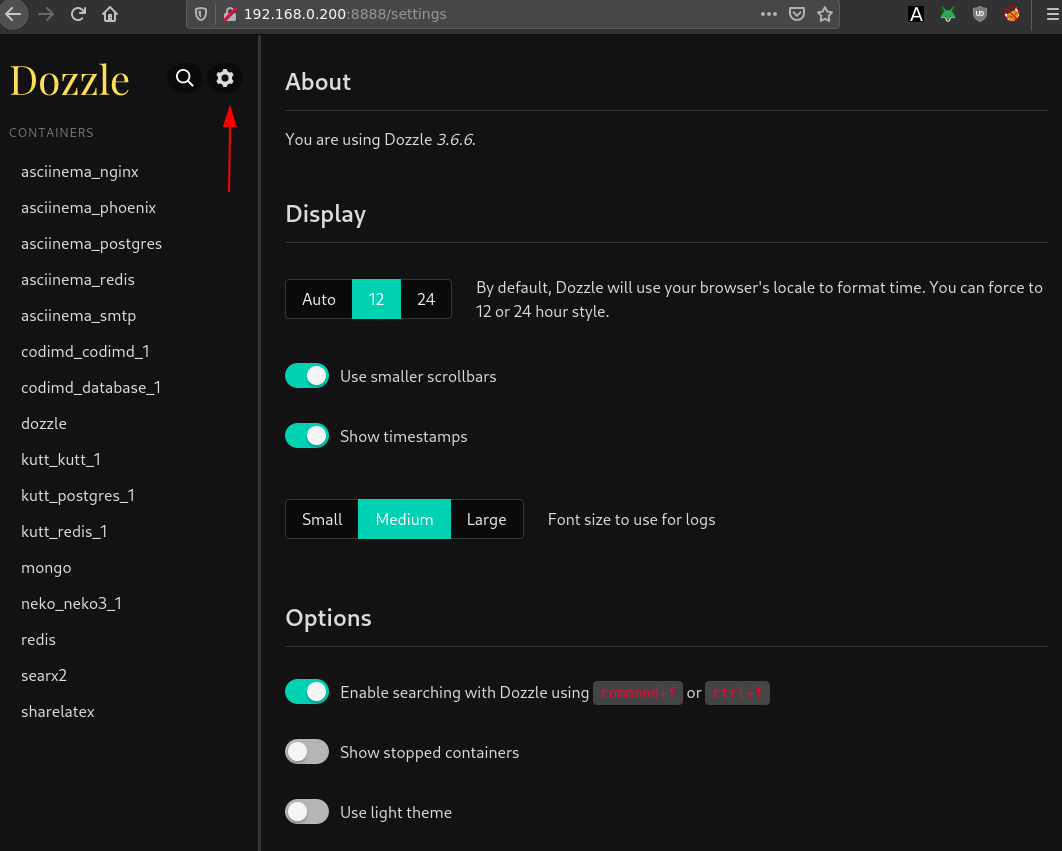Disable searching with Dozzle toggle
1062x851 pixels.
coord(307,692)
